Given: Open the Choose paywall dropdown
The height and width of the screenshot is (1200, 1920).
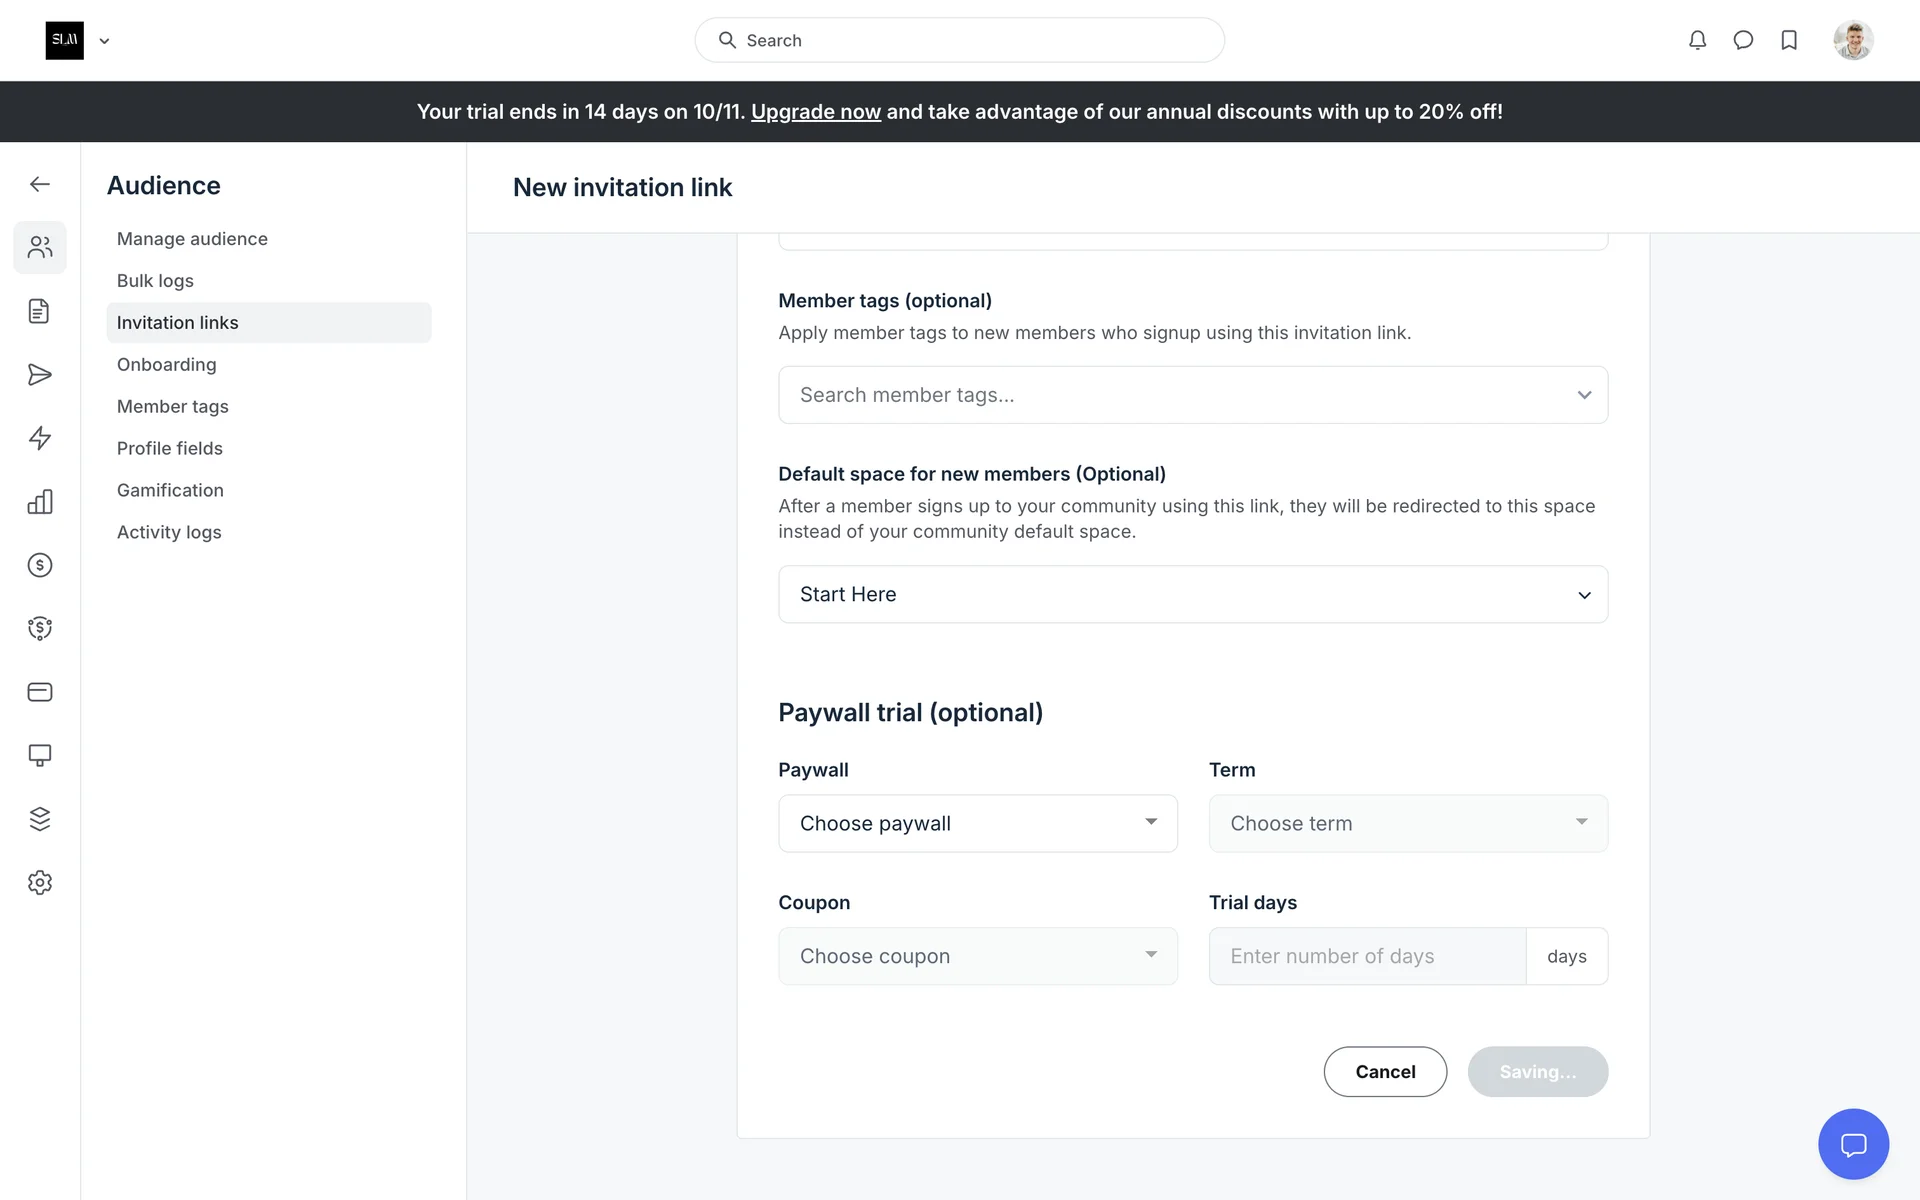Looking at the screenshot, I should pyautogui.click(x=977, y=823).
